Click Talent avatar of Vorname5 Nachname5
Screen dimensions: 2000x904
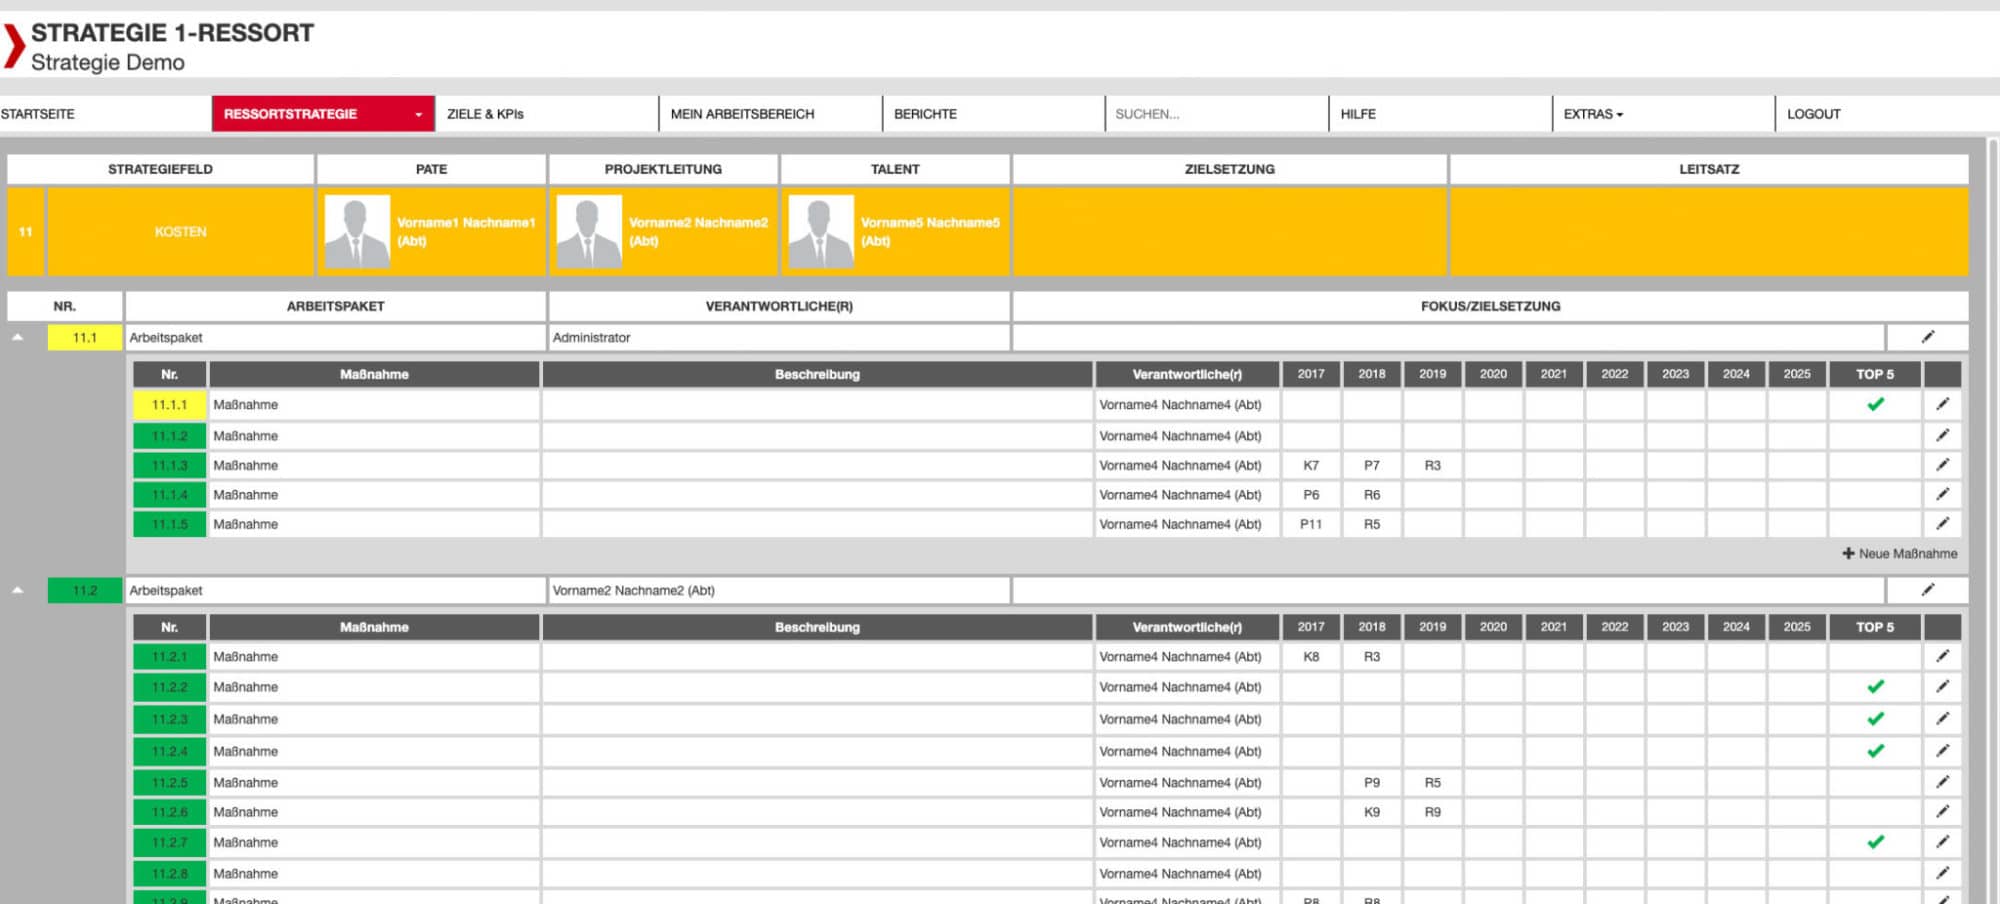click(x=821, y=232)
